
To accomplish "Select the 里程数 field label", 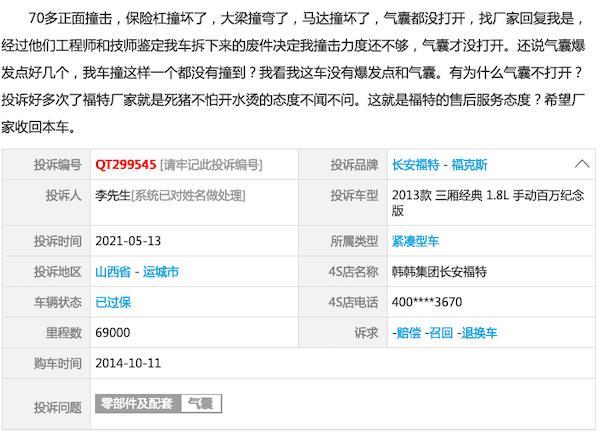I will [x=64, y=333].
